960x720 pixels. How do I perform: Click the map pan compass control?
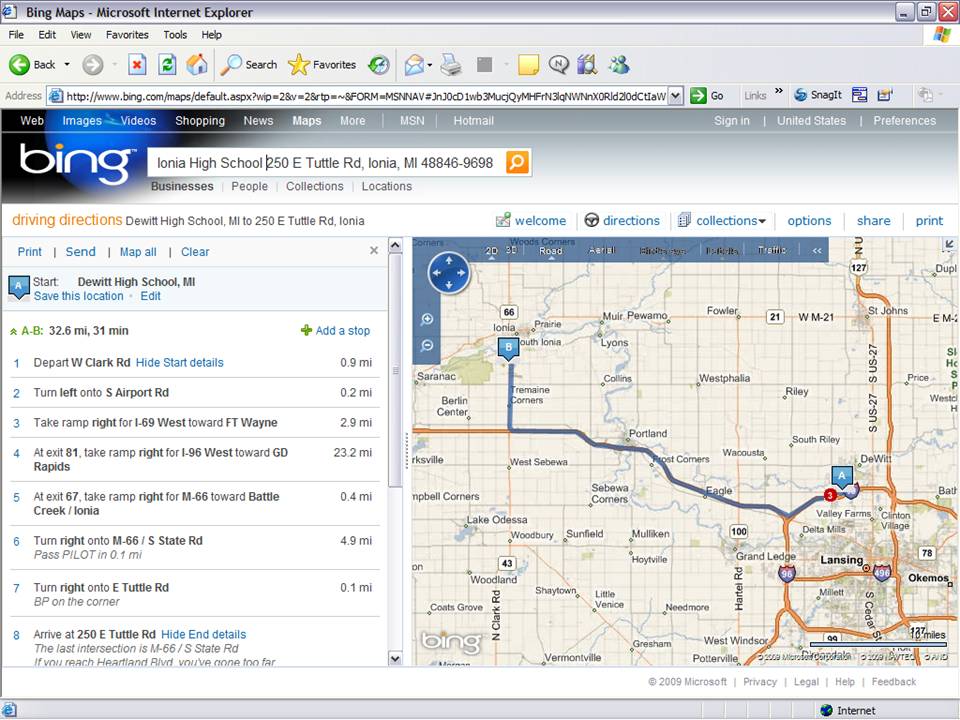coord(449,272)
